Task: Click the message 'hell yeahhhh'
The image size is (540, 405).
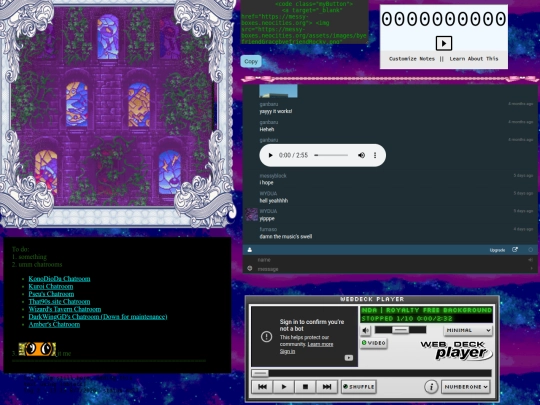Action: click(274, 201)
